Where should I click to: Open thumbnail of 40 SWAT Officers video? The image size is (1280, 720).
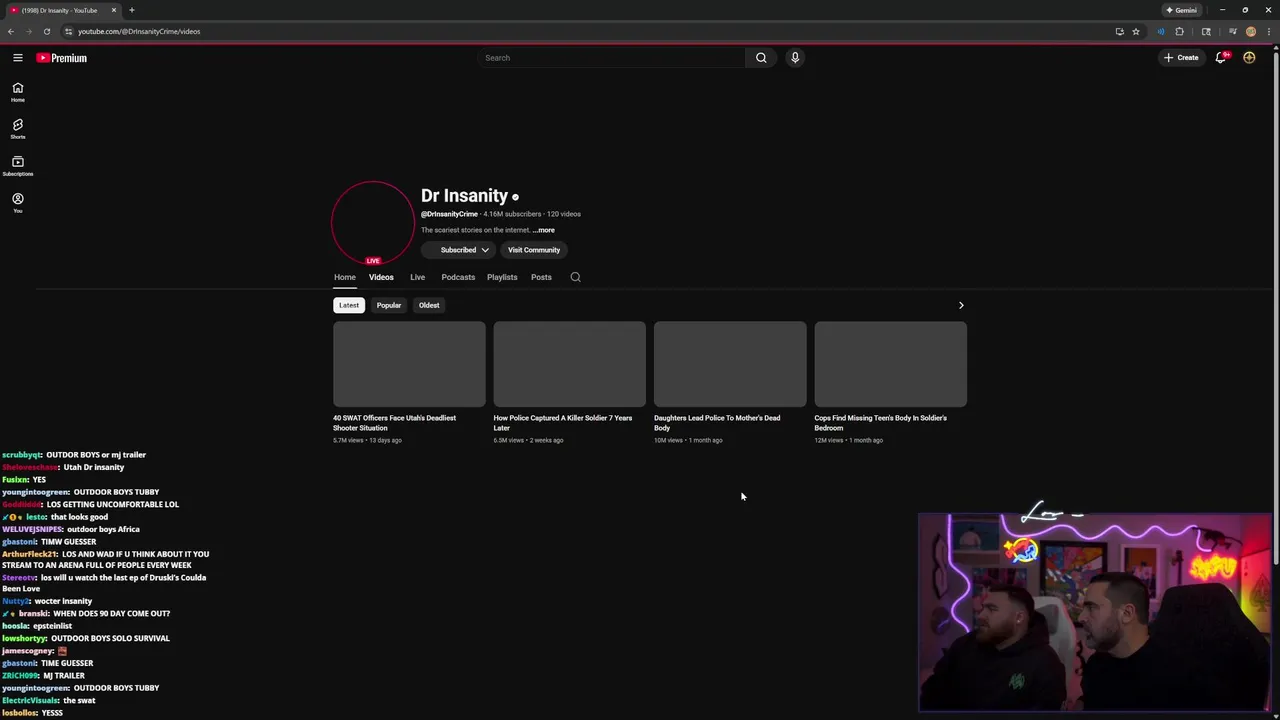pyautogui.click(x=409, y=364)
